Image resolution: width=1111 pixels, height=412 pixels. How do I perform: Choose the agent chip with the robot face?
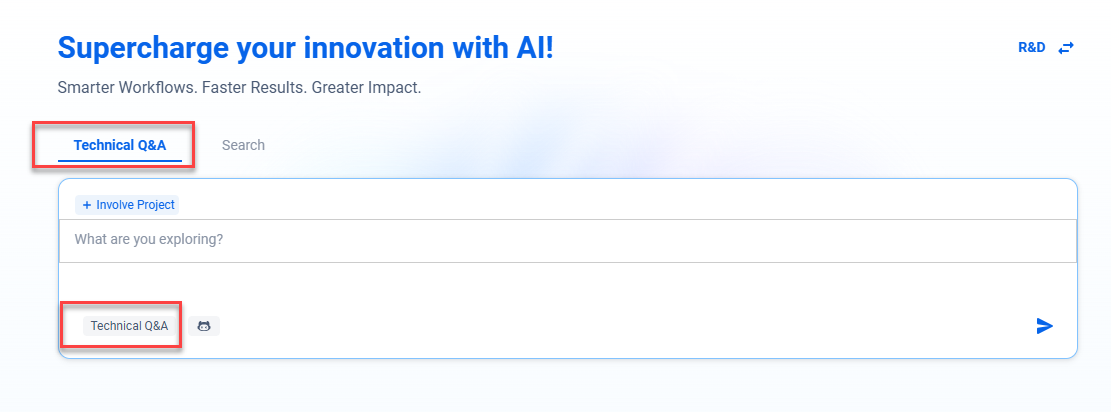[204, 326]
